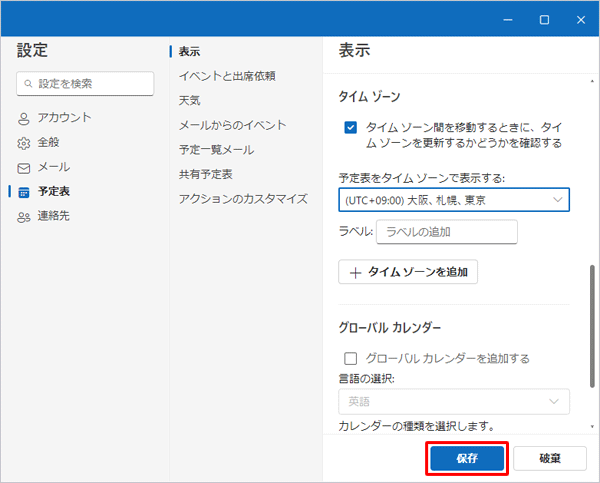Click the 連絡先 people icon

pyautogui.click(x=24, y=217)
